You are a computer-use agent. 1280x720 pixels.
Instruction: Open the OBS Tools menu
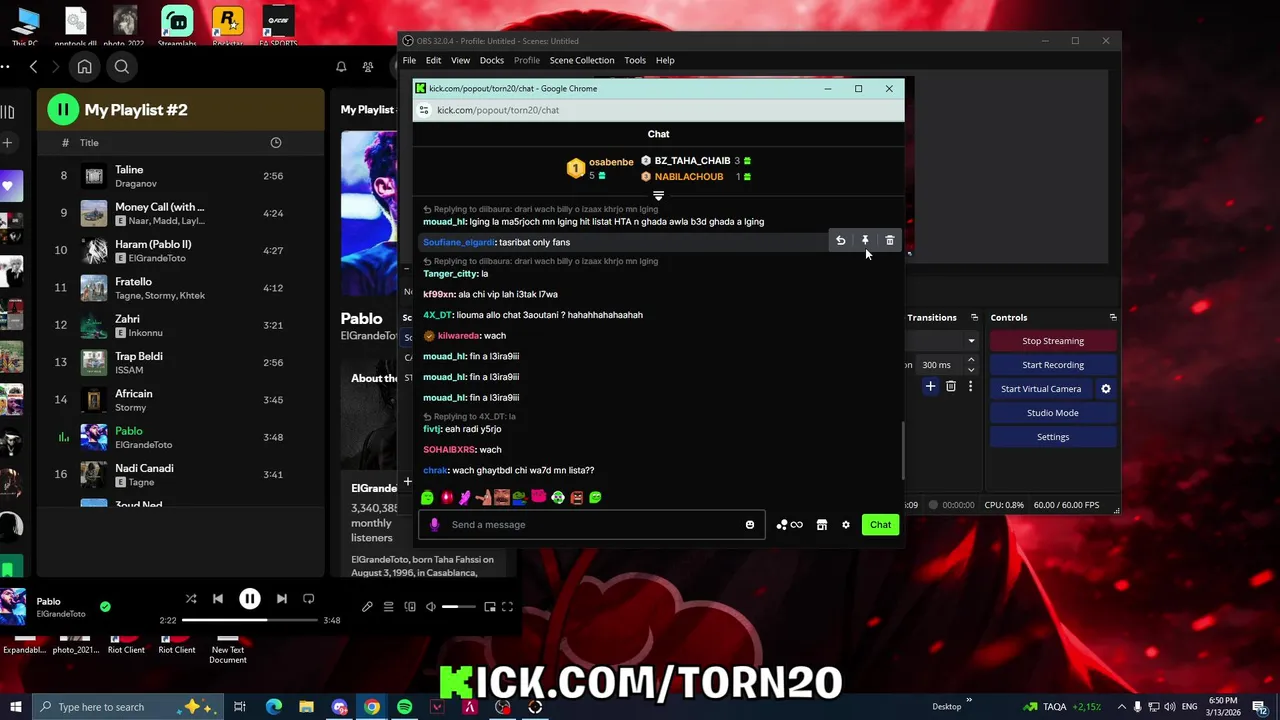click(x=635, y=60)
